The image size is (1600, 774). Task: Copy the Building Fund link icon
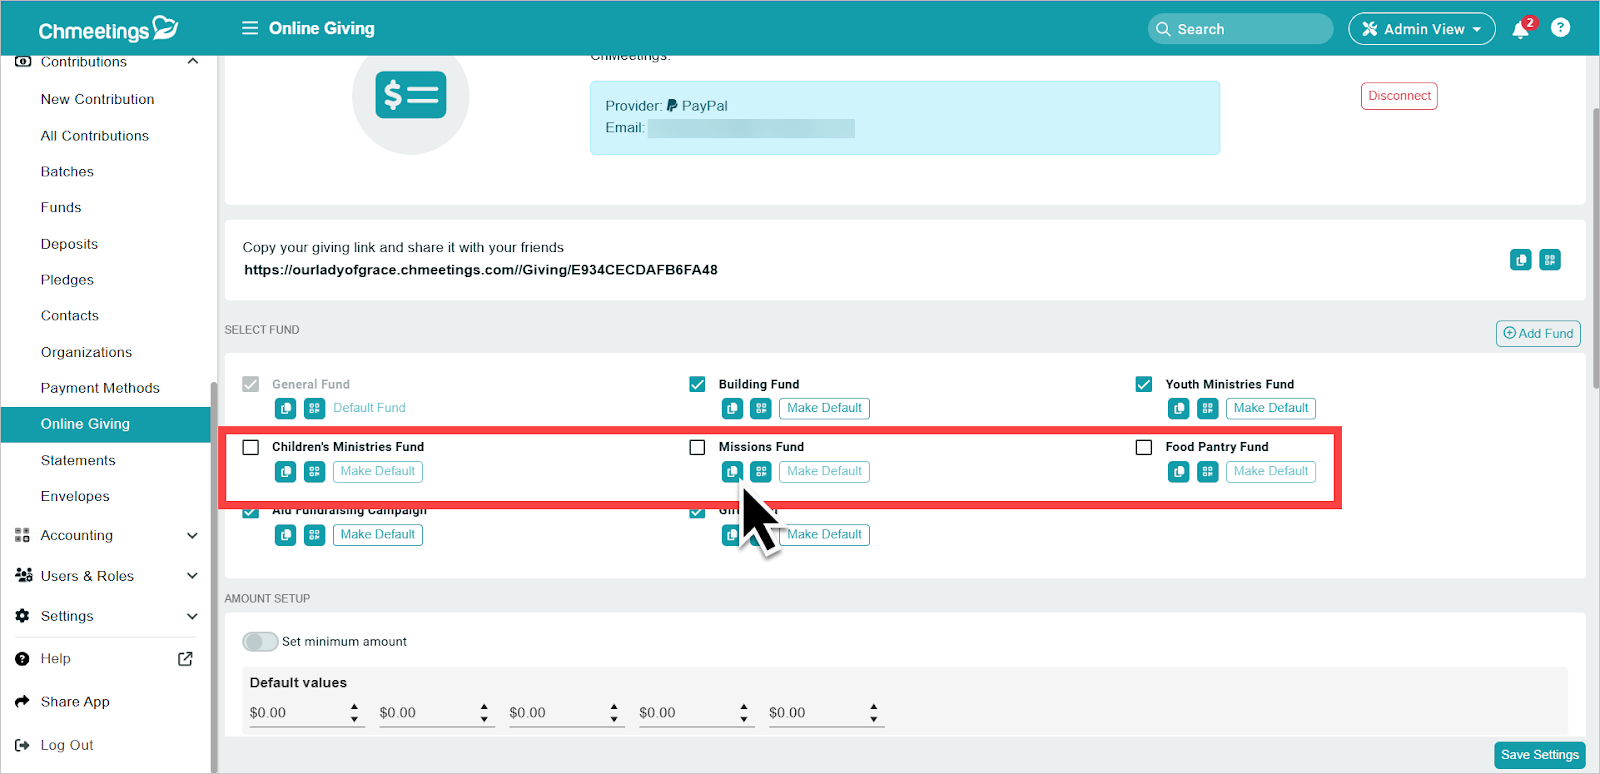point(732,408)
